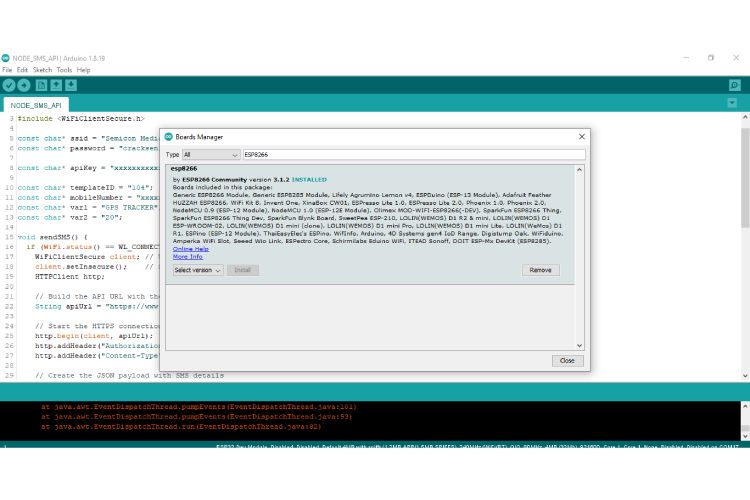Open the More Info link
The image size is (750, 500).
click(187, 257)
